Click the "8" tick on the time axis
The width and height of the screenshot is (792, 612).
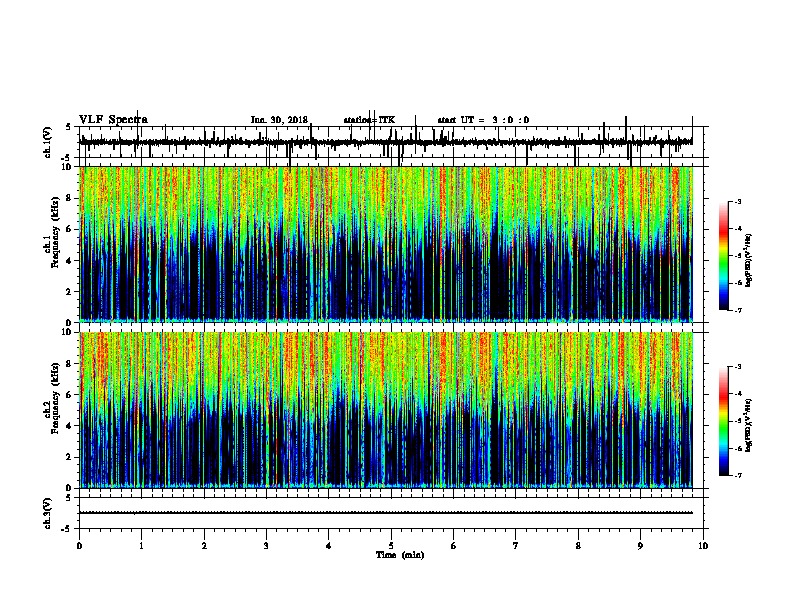pos(578,546)
